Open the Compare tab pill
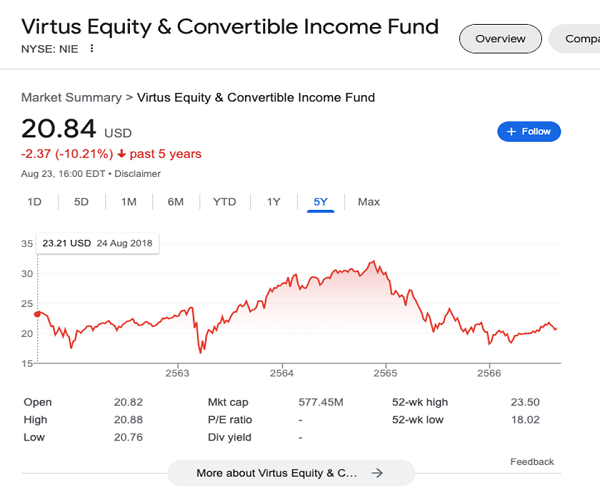 (x=575, y=39)
